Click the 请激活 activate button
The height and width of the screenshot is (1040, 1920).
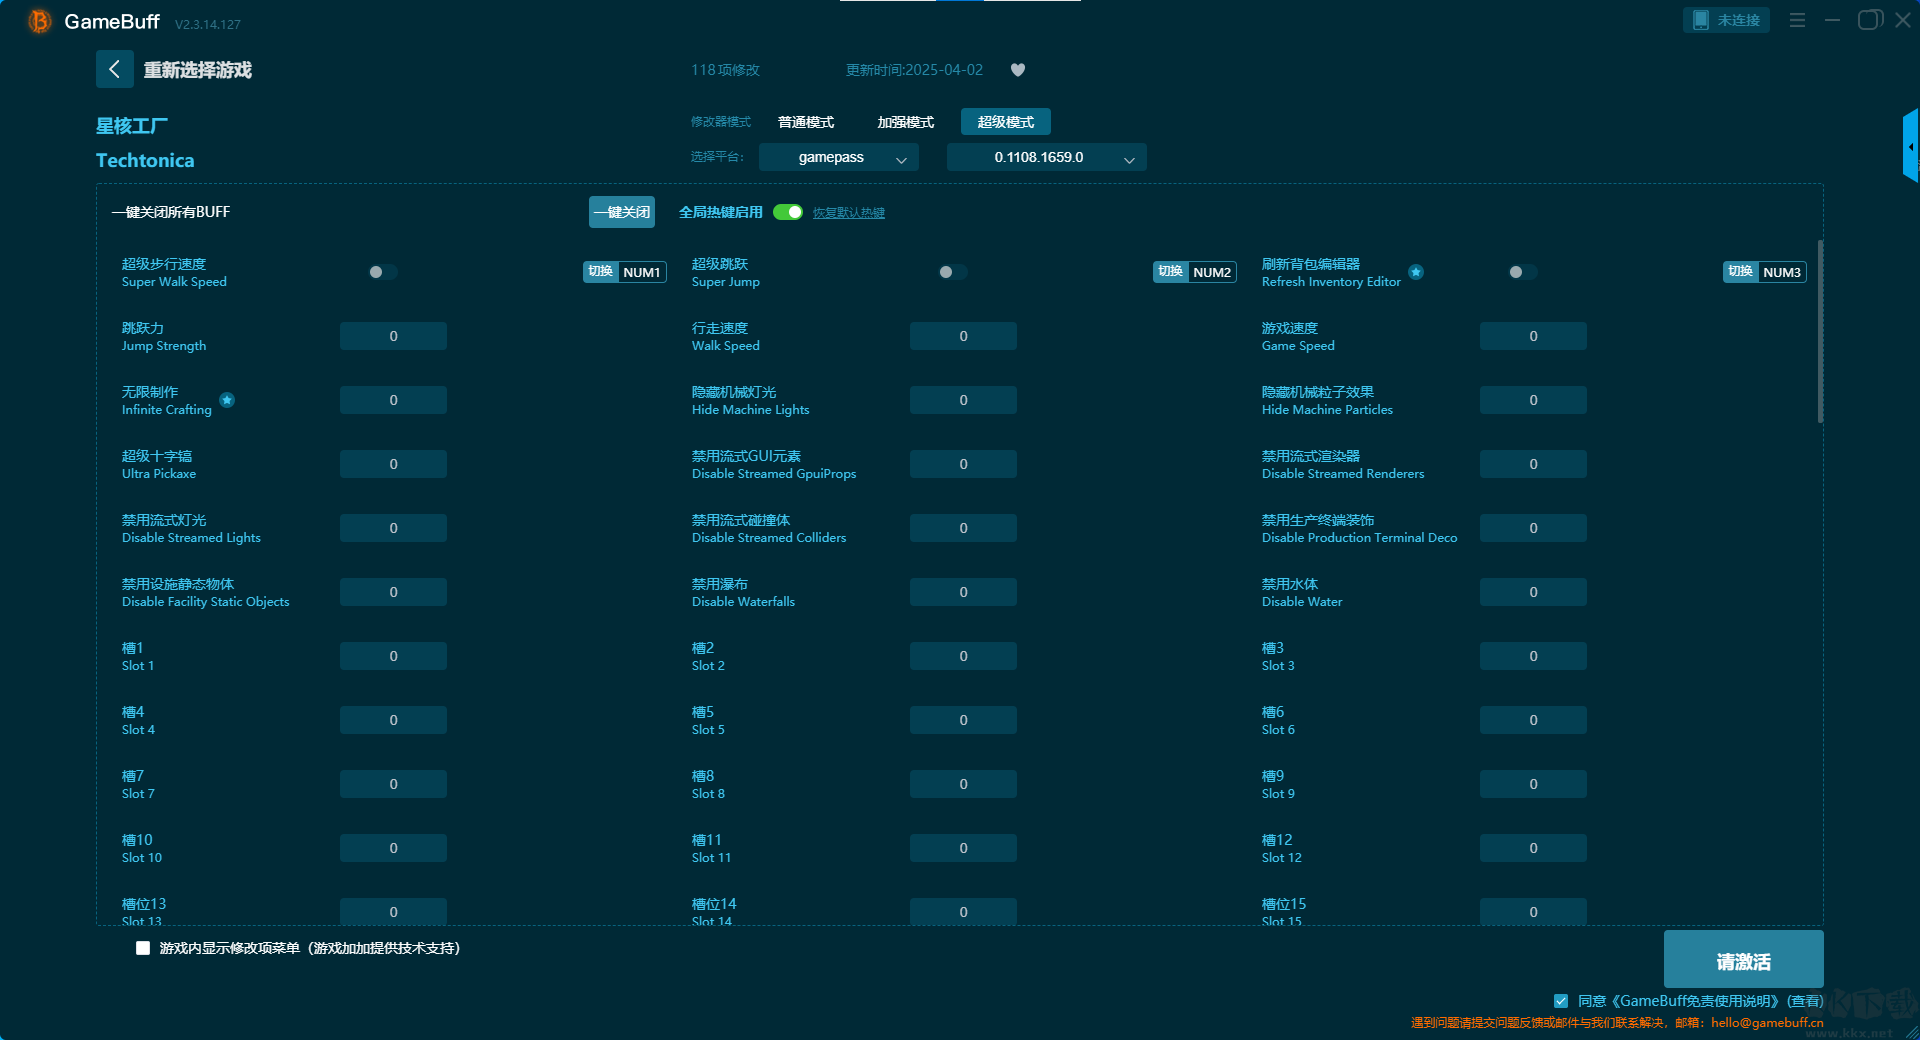[1743, 960]
